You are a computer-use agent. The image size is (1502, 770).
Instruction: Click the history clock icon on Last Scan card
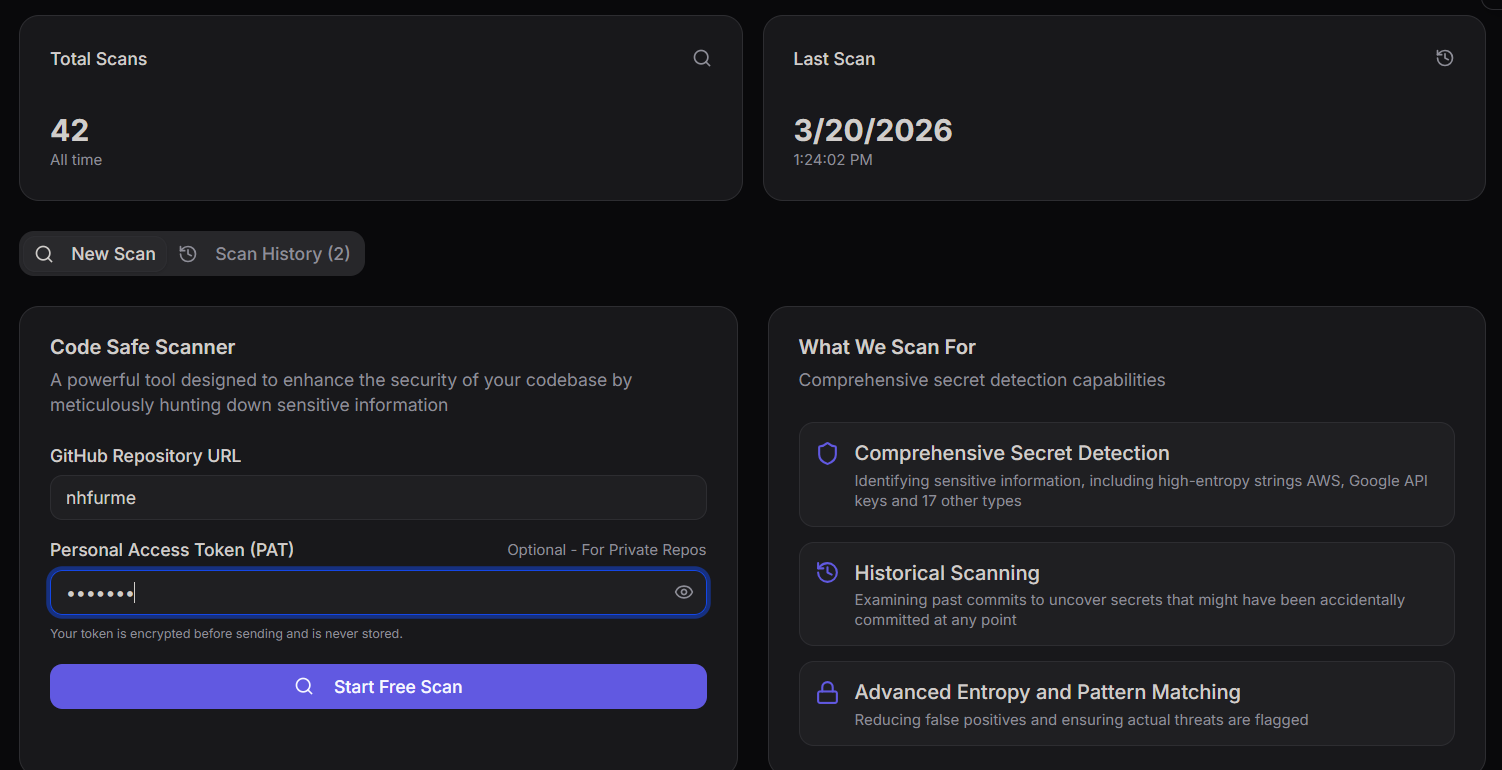click(1444, 58)
